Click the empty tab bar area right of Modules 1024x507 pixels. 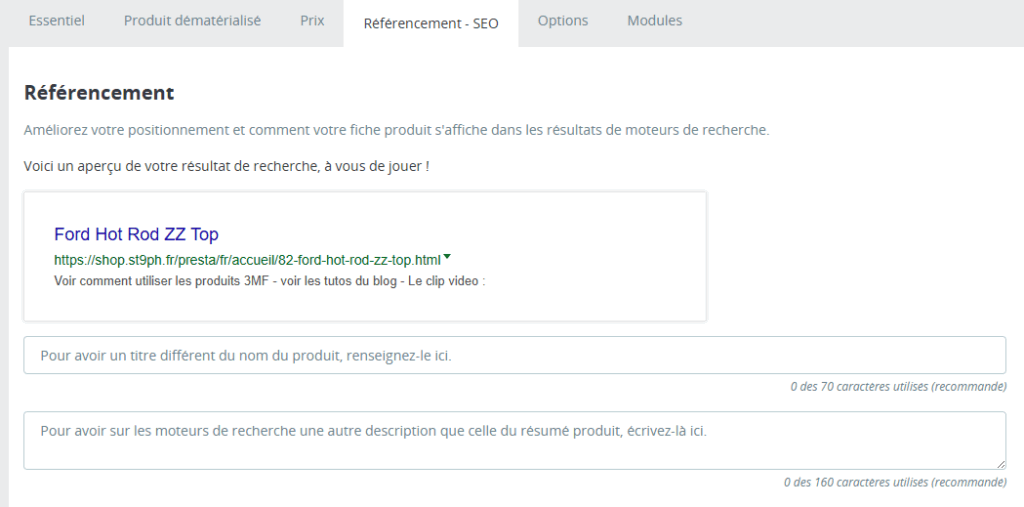(860, 22)
